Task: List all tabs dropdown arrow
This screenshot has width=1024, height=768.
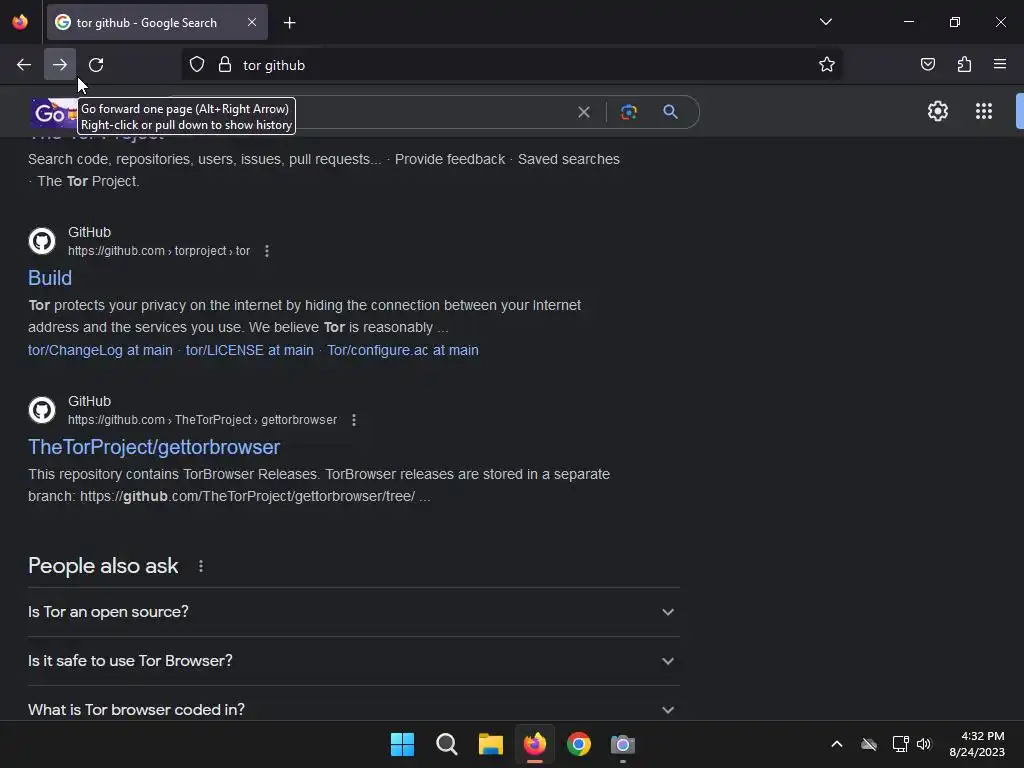Action: pos(825,22)
